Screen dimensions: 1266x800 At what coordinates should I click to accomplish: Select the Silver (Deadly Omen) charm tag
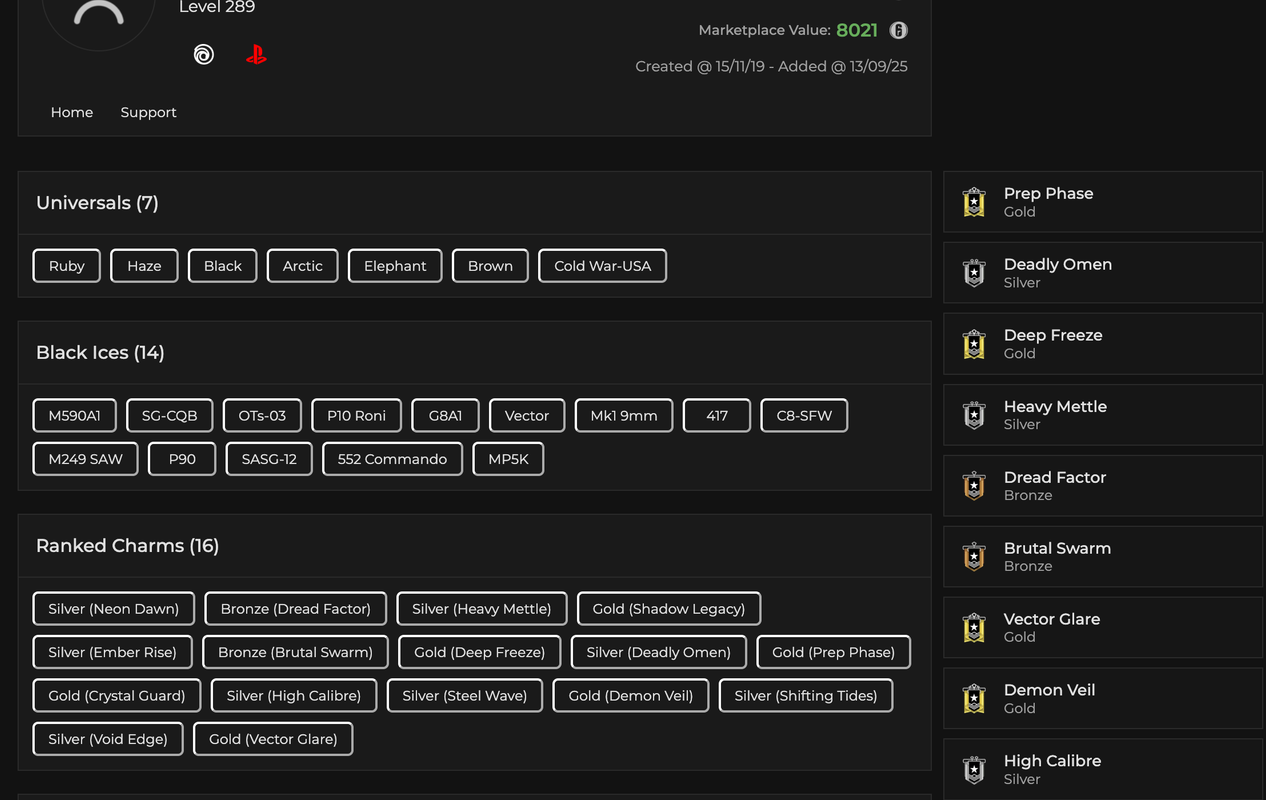(x=659, y=652)
